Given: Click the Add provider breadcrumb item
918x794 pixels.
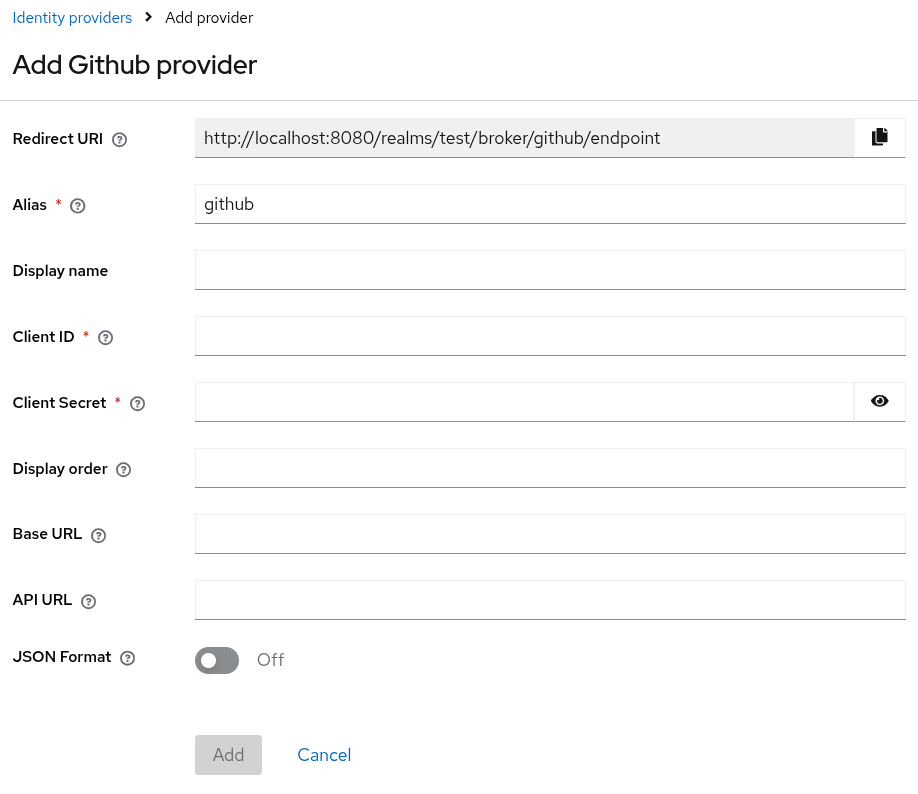Looking at the screenshot, I should coord(209,17).
